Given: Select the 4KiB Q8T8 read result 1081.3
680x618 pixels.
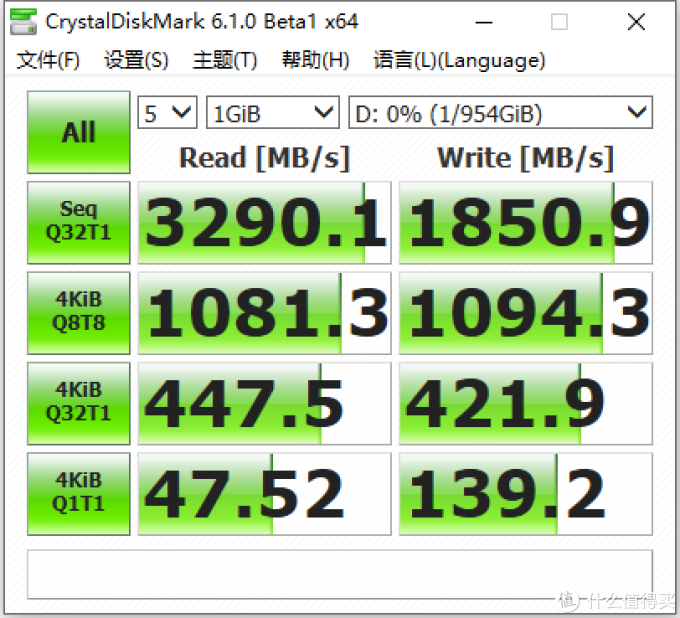Looking at the screenshot, I should (x=265, y=313).
